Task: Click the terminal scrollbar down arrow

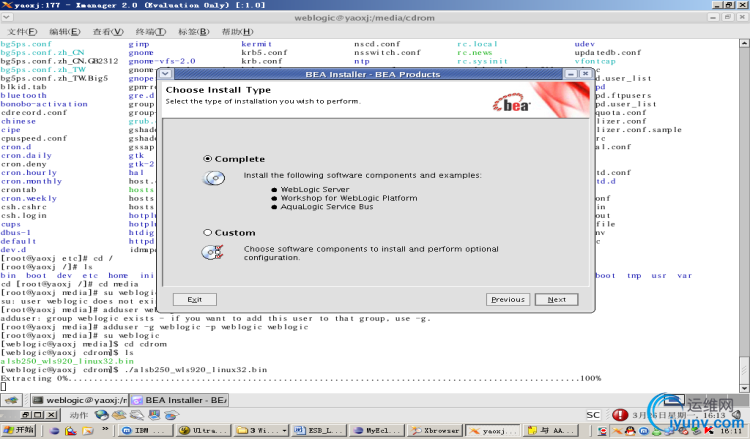Action: 744,388
